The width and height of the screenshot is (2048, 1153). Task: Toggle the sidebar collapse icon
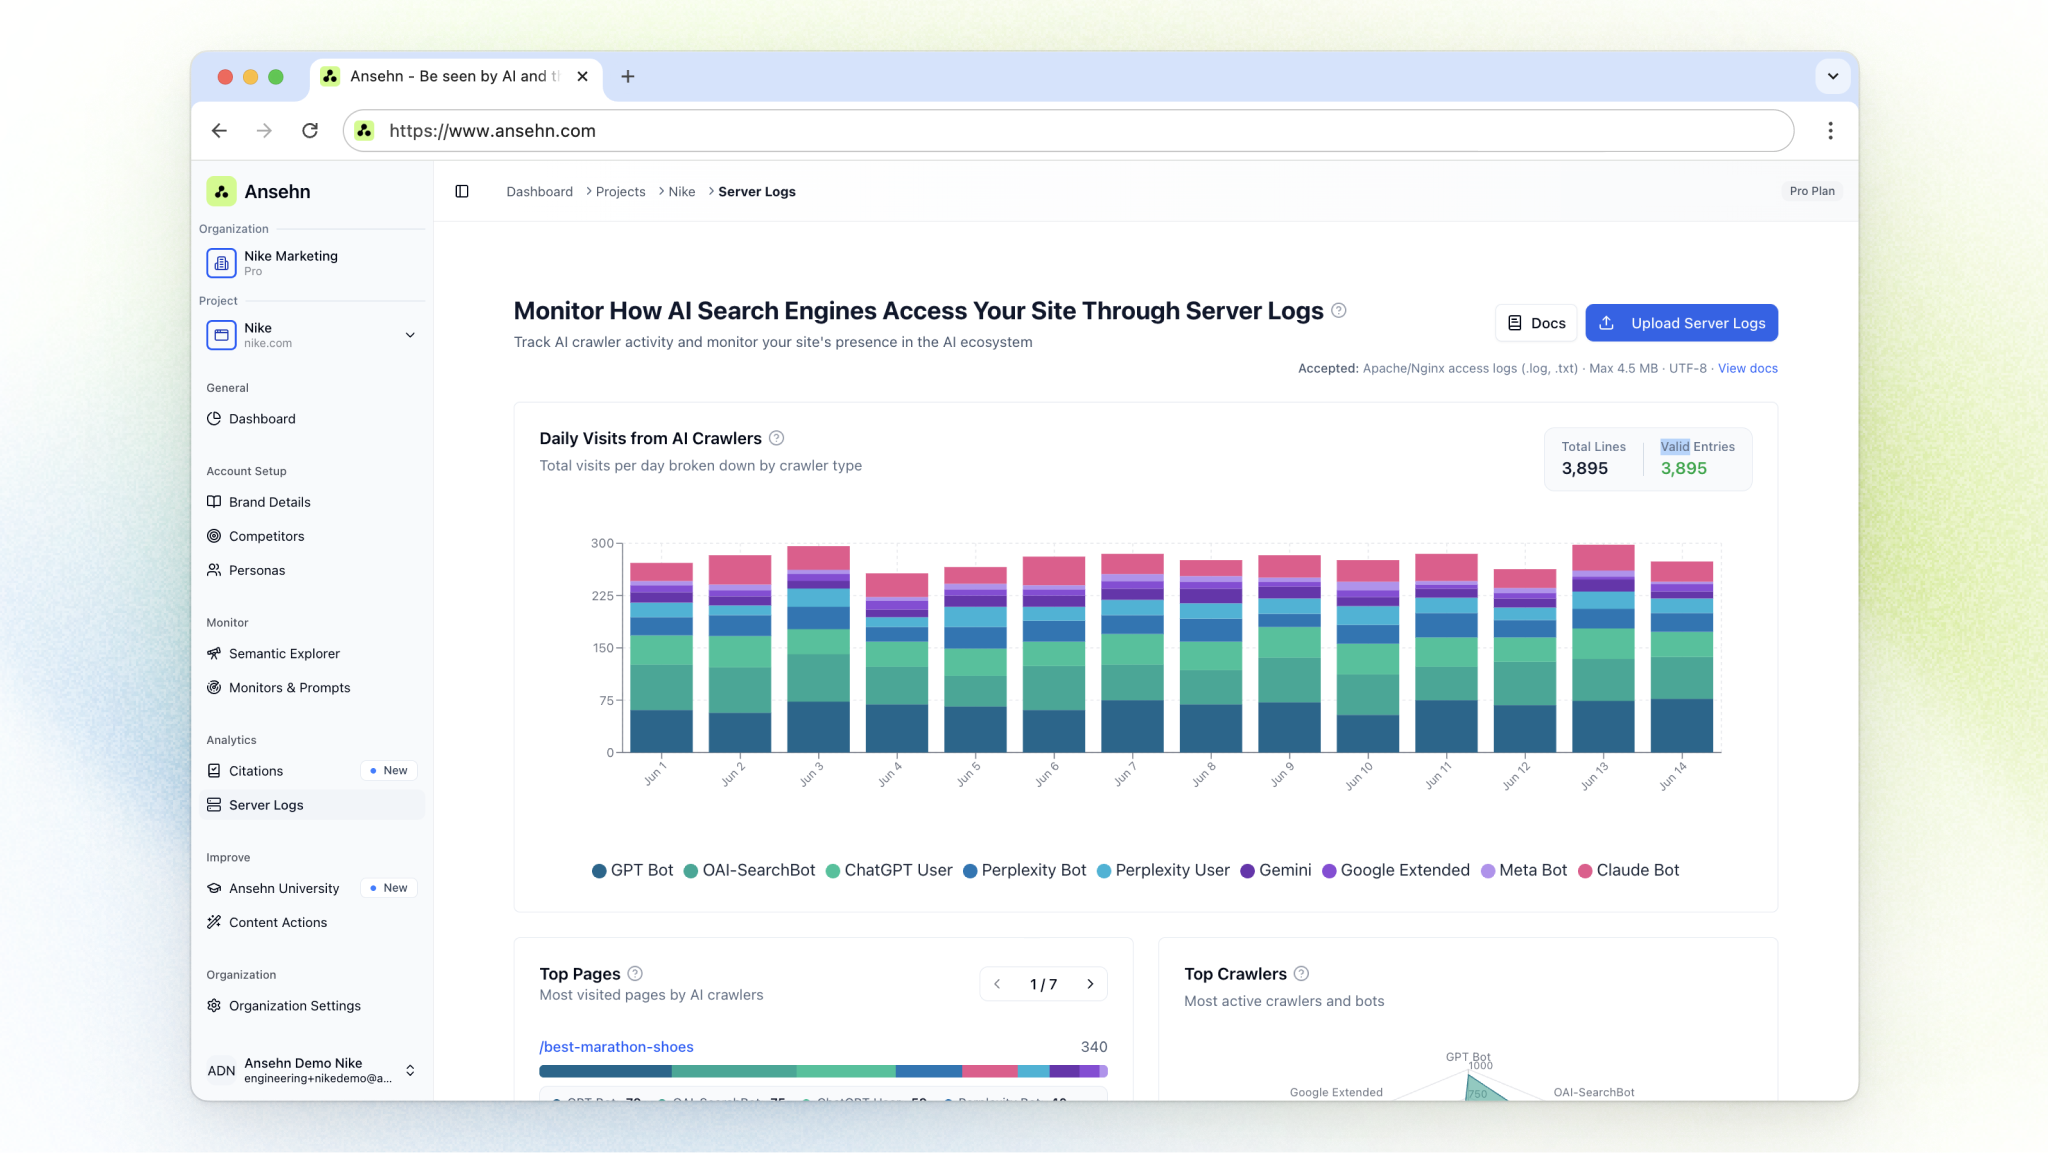462,191
